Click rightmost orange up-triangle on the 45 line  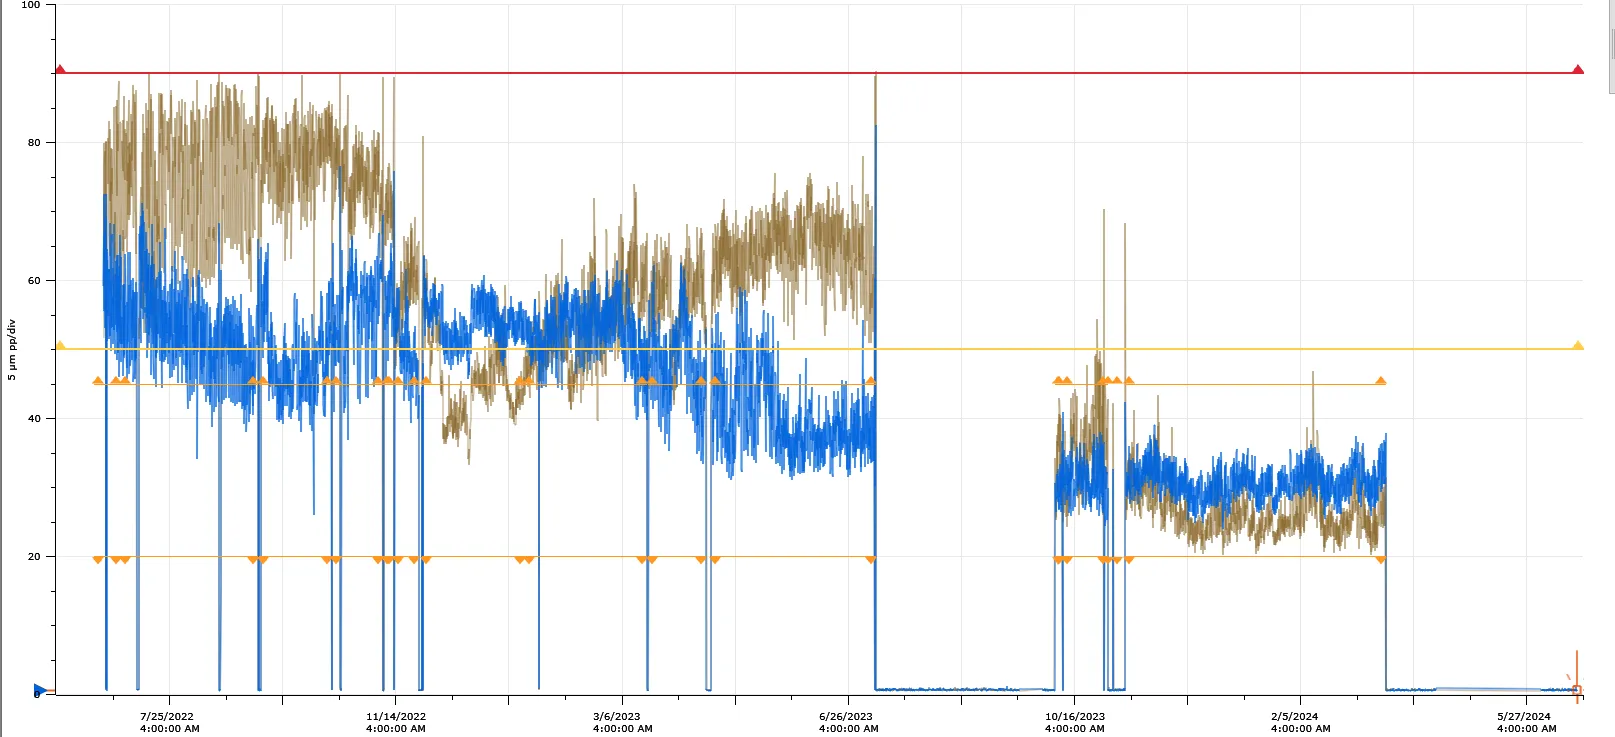point(1380,381)
